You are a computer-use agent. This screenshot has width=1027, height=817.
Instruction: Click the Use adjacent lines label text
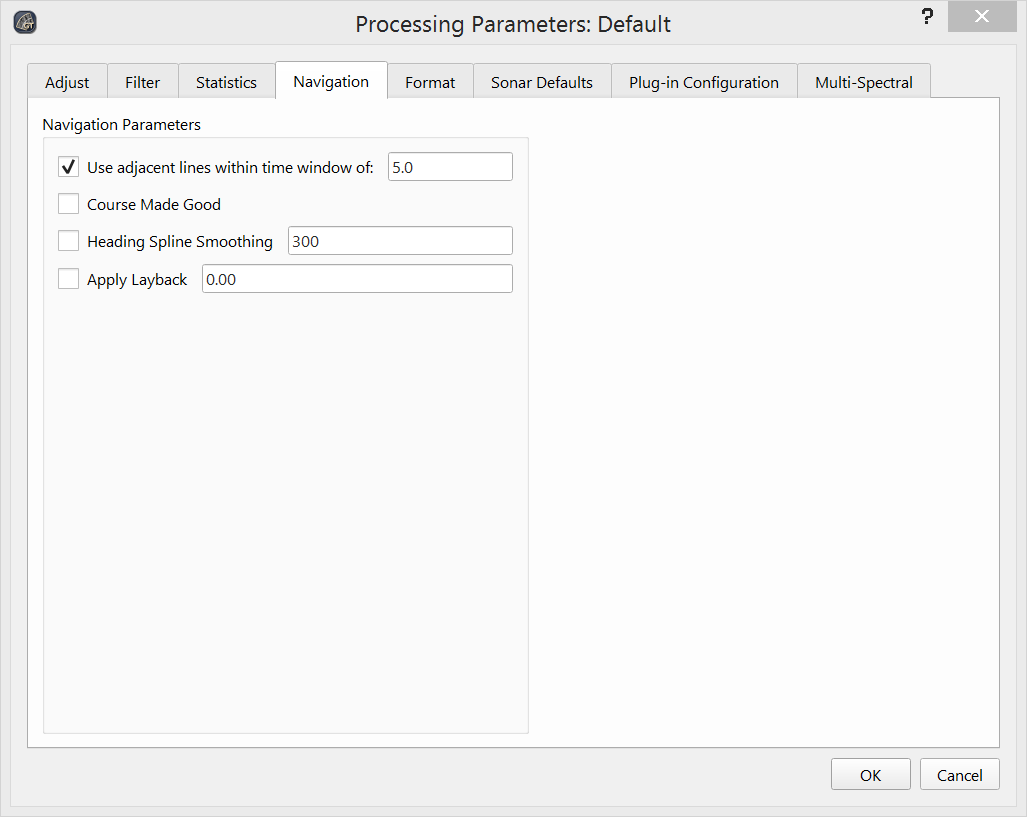(x=230, y=168)
